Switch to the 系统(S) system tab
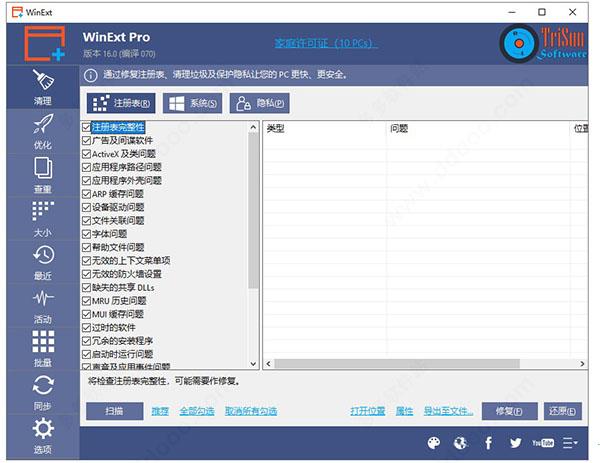600x463 pixels. point(192,103)
